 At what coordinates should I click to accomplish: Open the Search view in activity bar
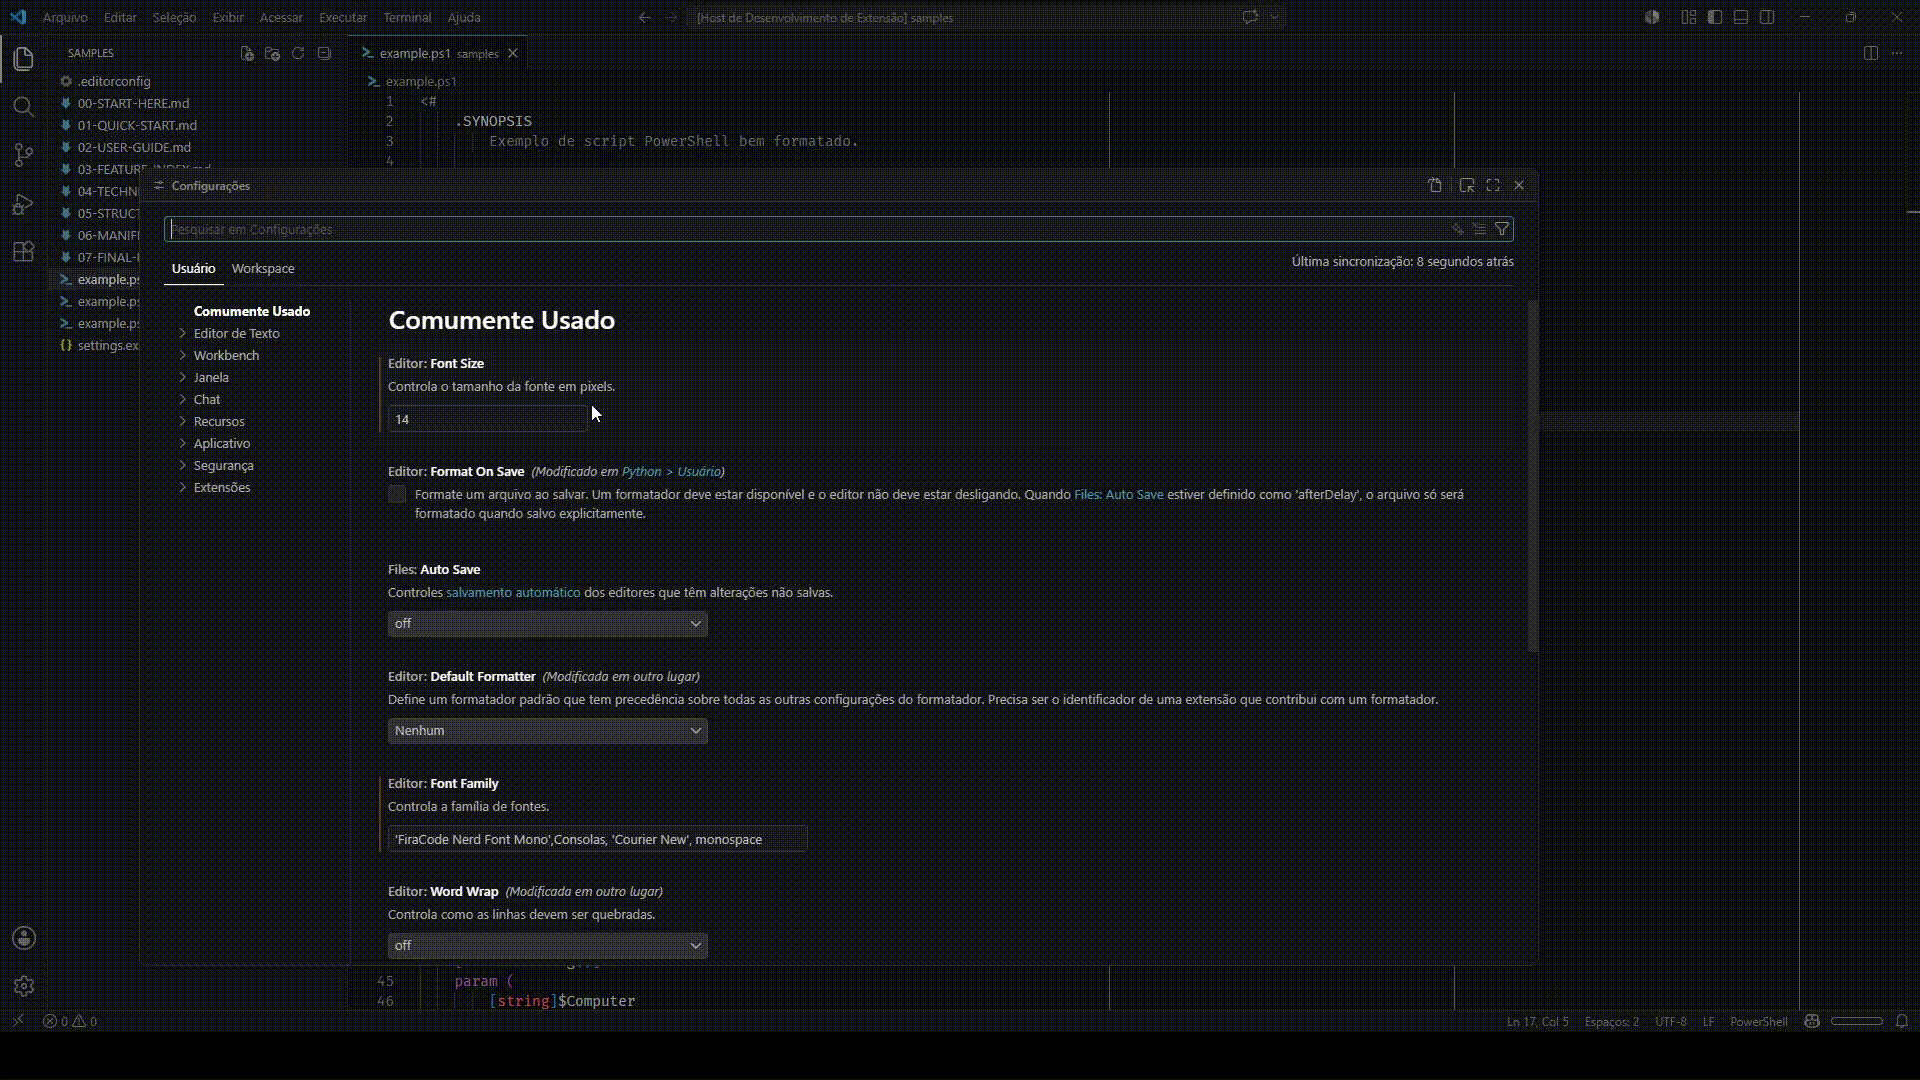pyautogui.click(x=24, y=107)
